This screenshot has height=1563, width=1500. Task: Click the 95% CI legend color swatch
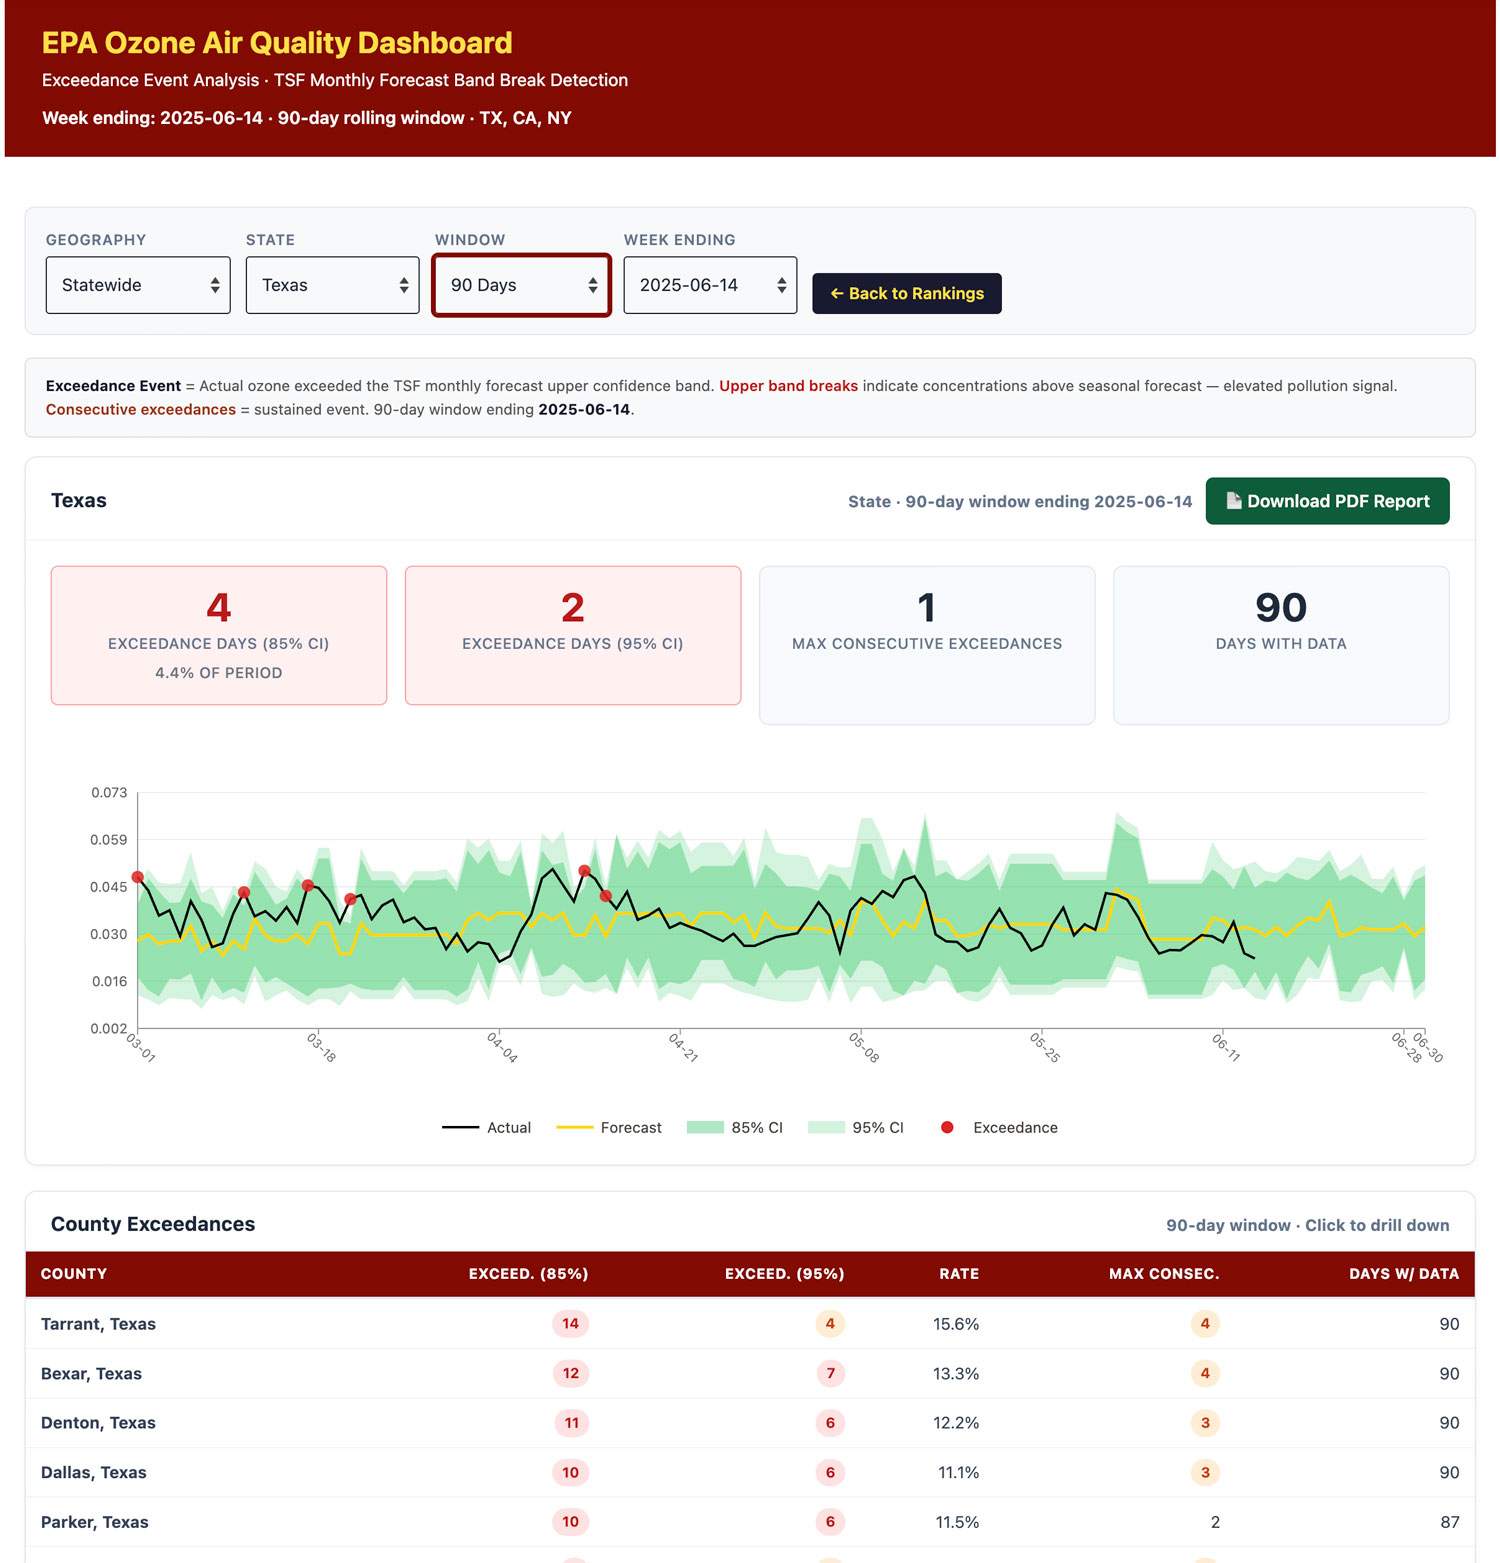[826, 1127]
